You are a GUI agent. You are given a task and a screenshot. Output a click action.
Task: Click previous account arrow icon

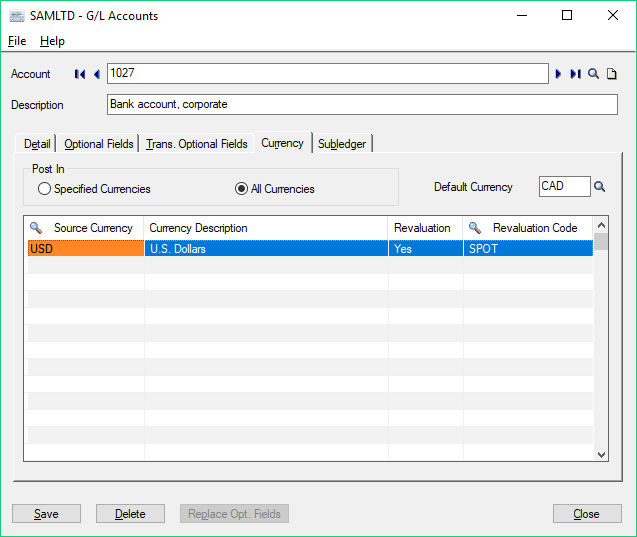96,74
